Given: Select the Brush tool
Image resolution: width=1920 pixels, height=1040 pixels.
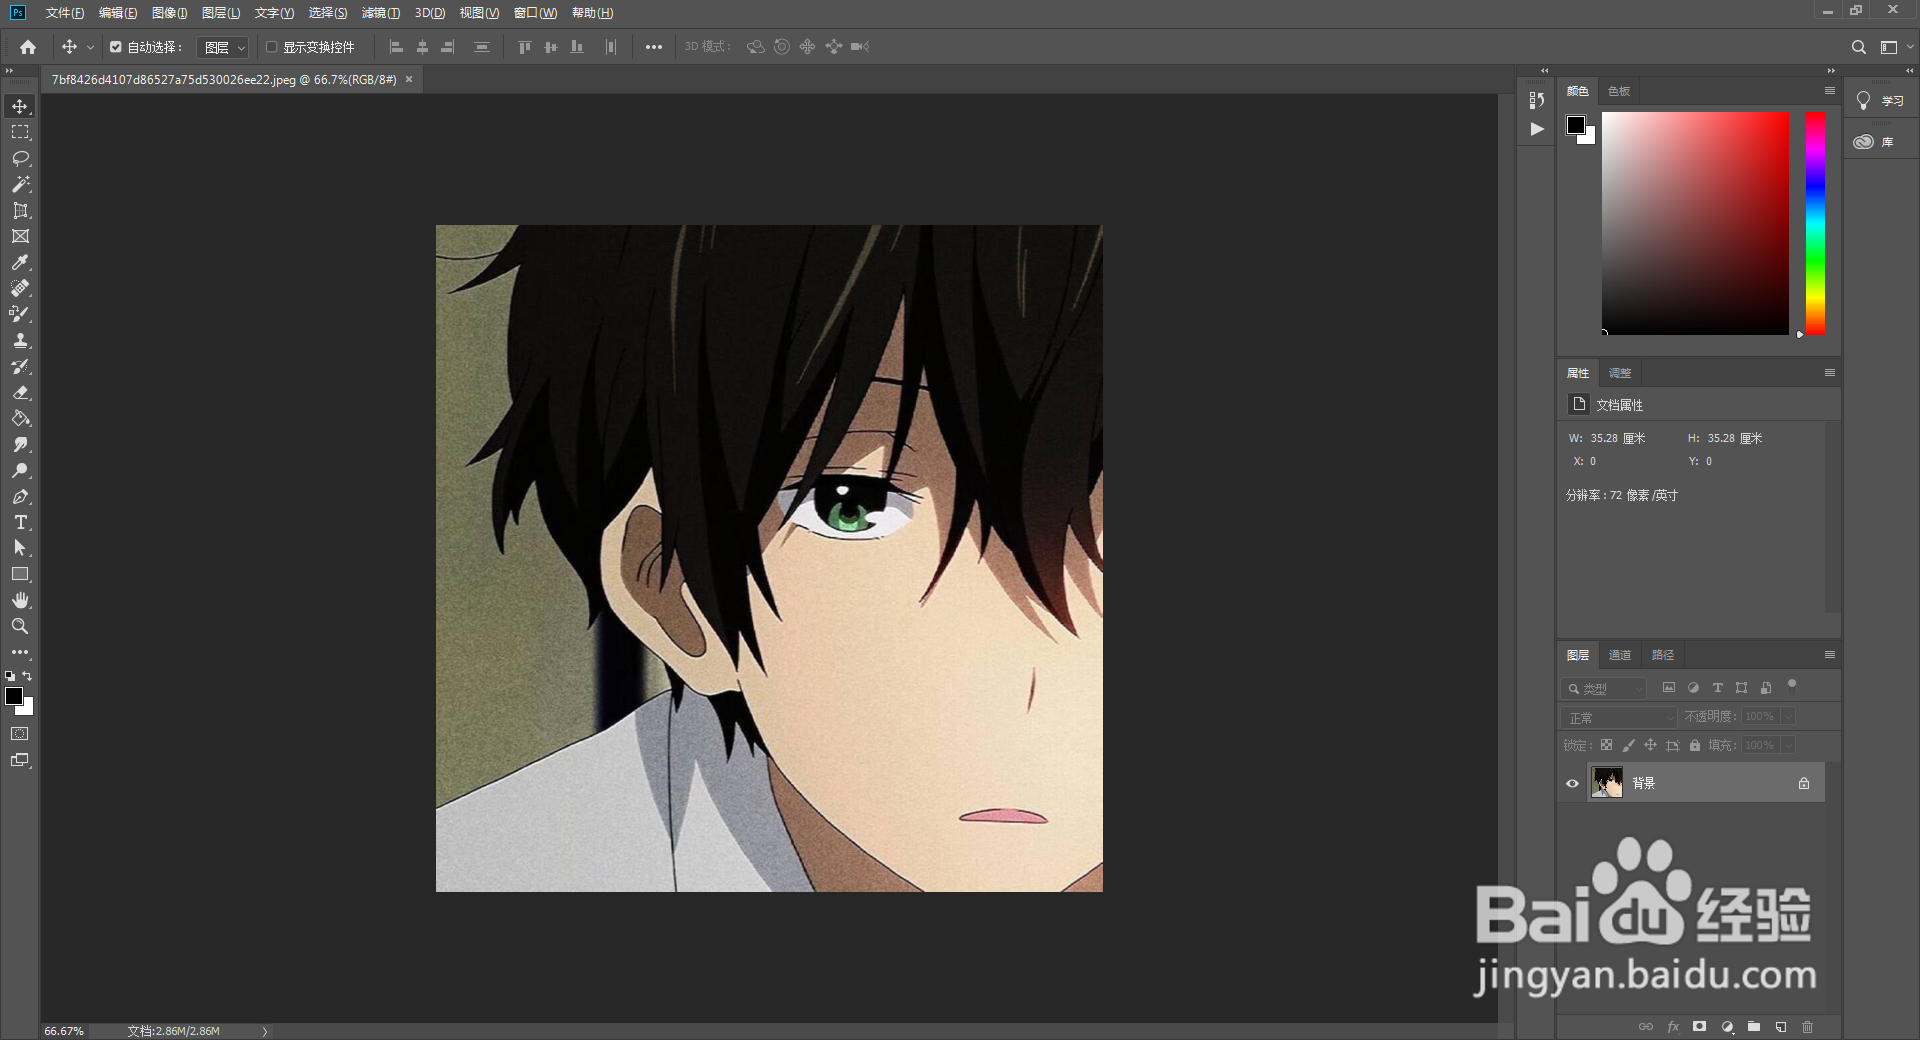Looking at the screenshot, I should coord(20,314).
